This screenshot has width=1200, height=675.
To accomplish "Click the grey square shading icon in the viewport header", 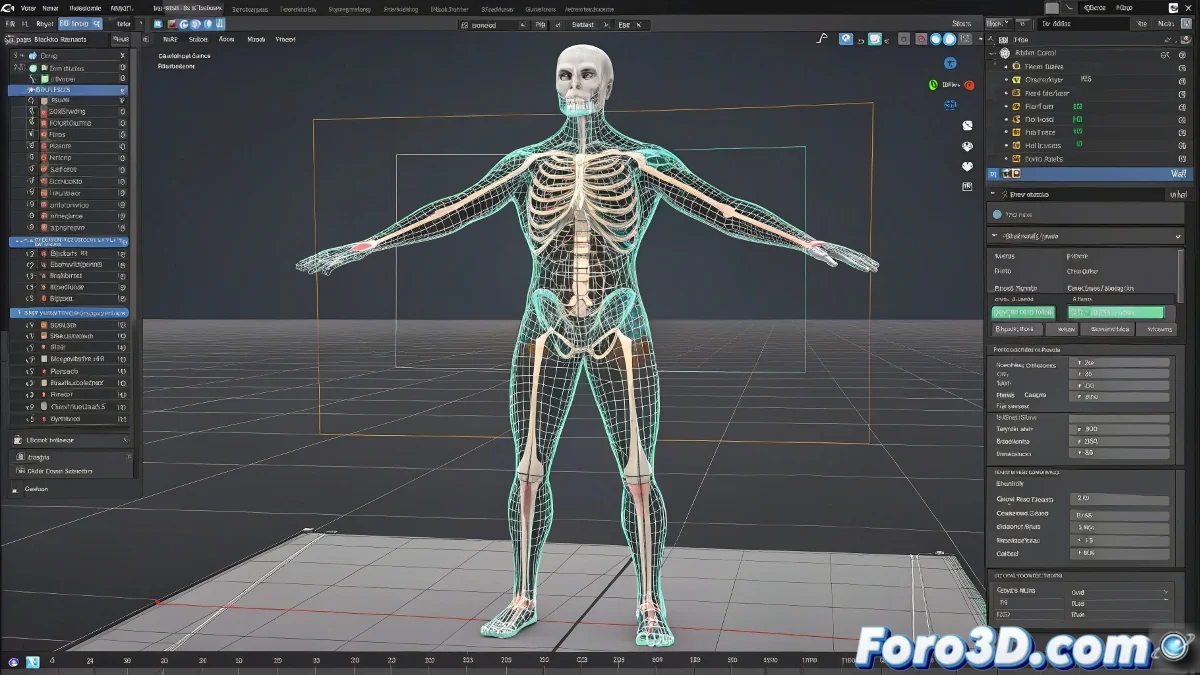I will [904, 39].
